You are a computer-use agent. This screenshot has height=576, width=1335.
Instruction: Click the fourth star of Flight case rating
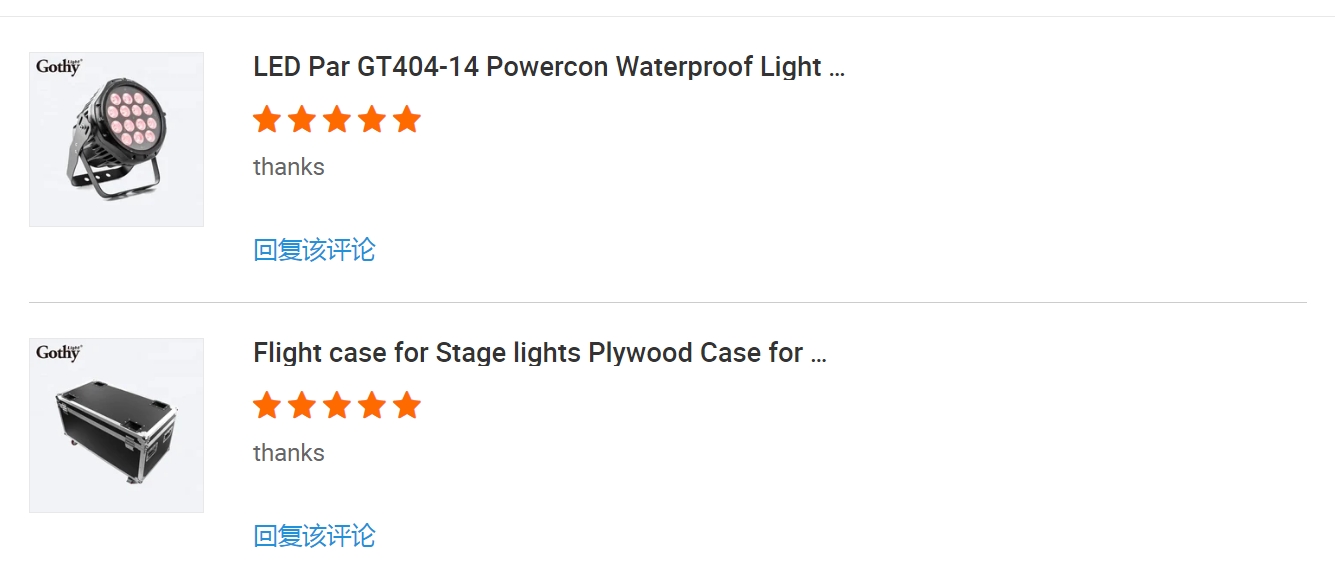pyautogui.click(x=372, y=406)
